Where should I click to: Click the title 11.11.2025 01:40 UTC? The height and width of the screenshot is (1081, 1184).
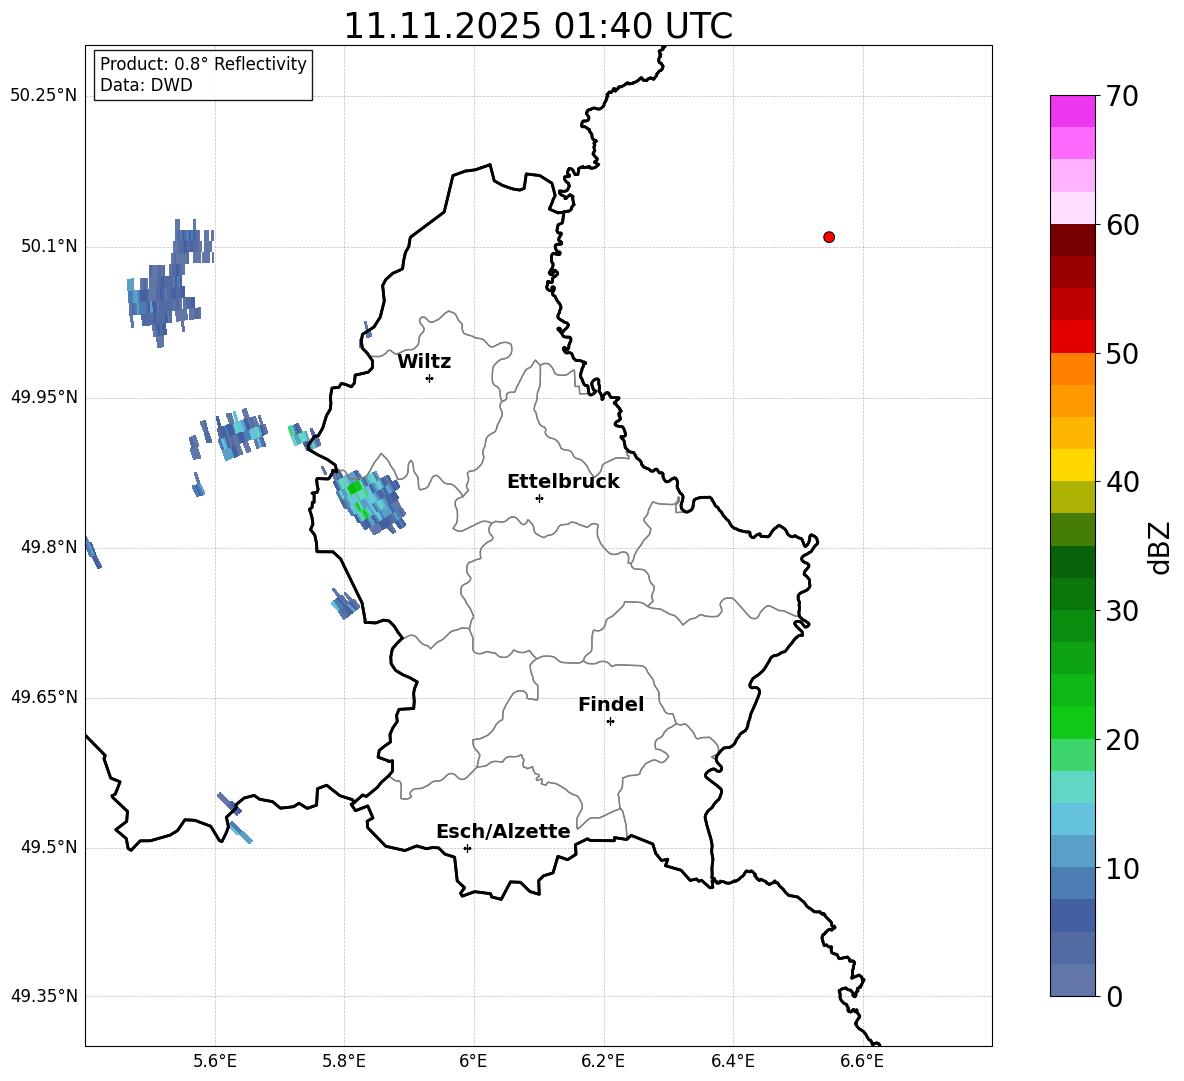[538, 26]
